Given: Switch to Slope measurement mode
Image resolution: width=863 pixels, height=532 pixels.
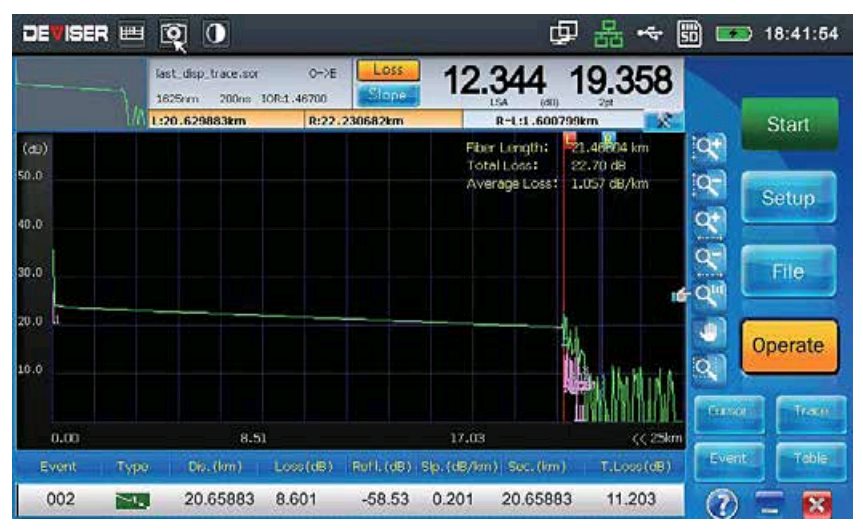Looking at the screenshot, I should (386, 95).
